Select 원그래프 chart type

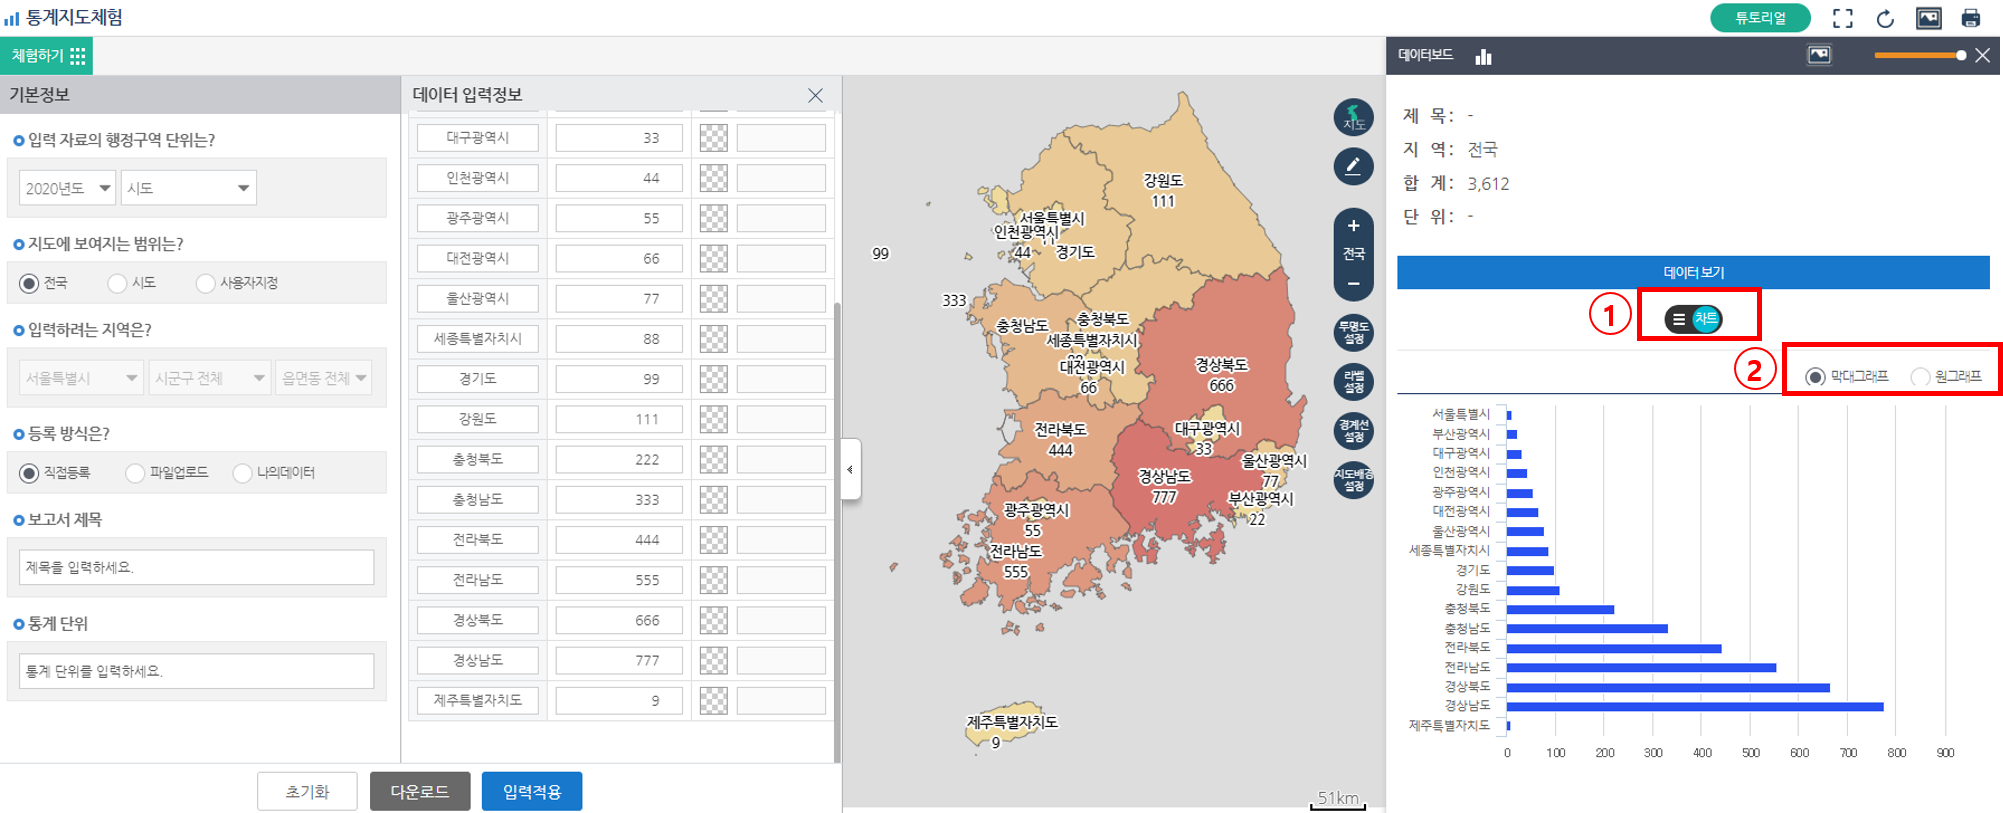pos(1920,377)
